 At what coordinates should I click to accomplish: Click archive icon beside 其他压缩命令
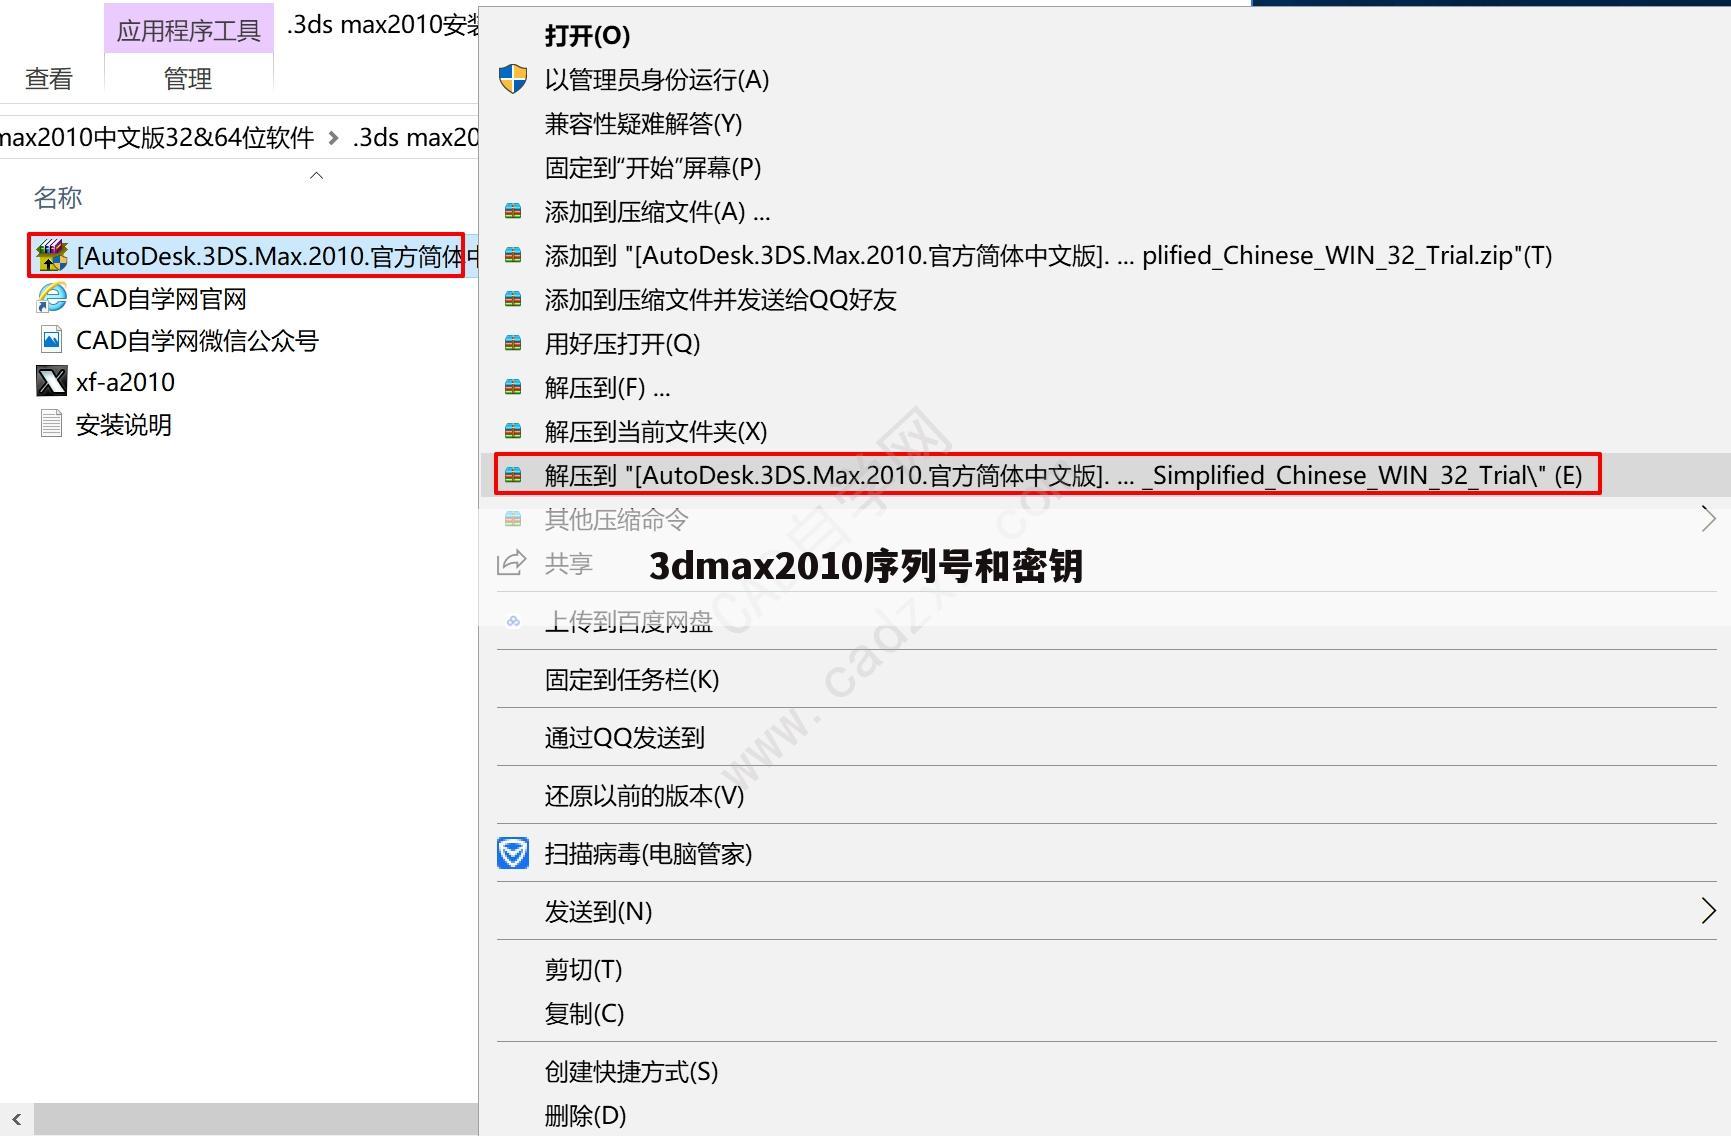coord(513,519)
